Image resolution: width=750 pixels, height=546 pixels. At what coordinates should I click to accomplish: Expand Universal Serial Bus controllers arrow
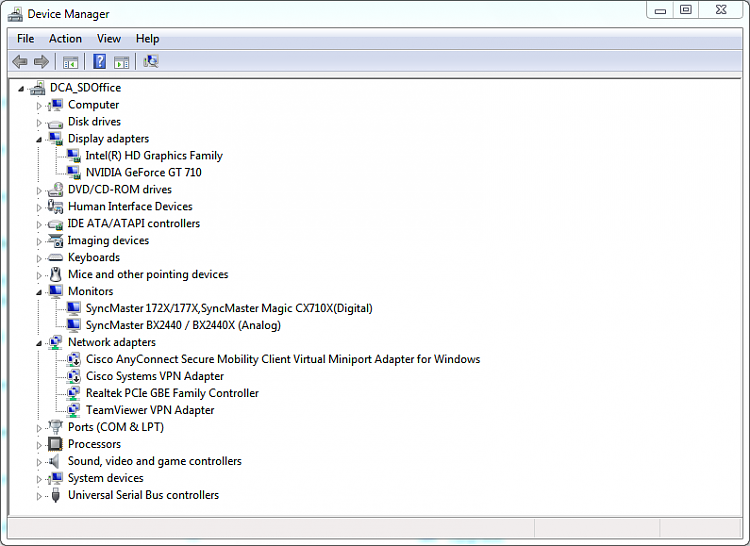pyautogui.click(x=39, y=496)
